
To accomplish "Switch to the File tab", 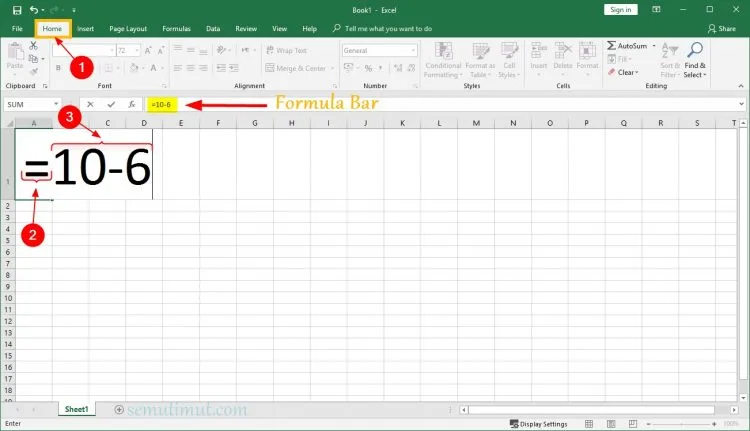I will pyautogui.click(x=17, y=29).
